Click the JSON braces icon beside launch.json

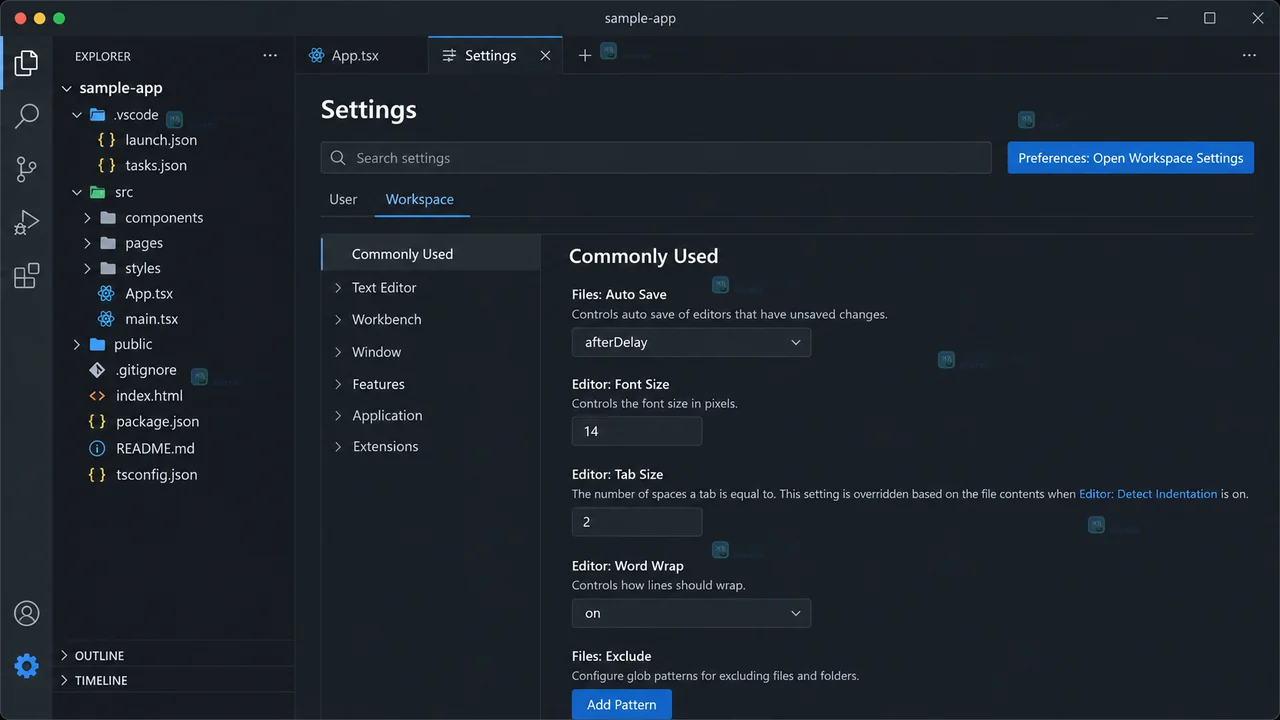click(106, 140)
